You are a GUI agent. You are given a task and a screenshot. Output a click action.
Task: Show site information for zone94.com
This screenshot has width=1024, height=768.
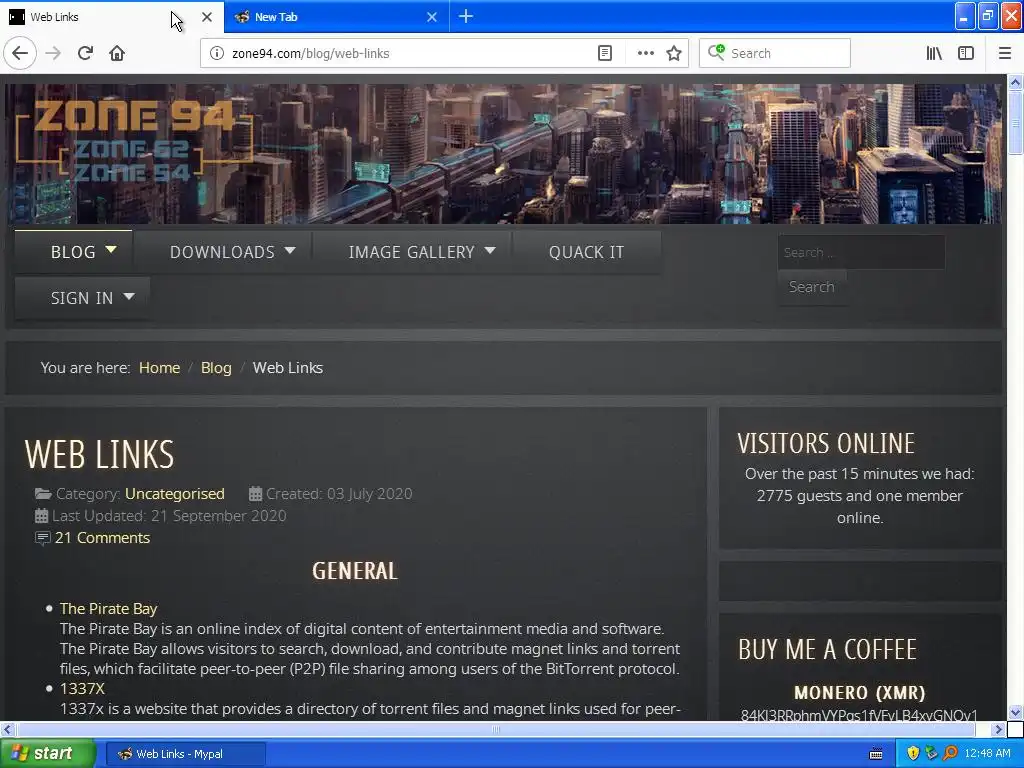[x=217, y=53]
